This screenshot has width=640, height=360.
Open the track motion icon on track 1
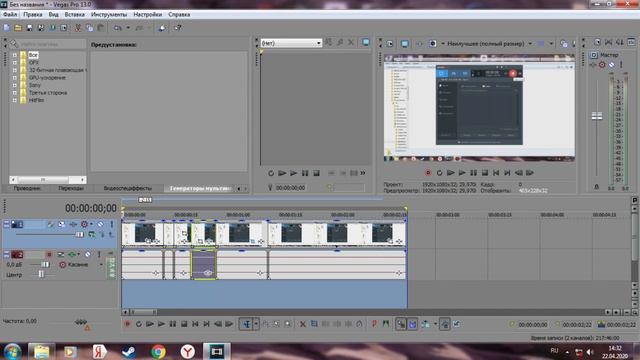click(62, 224)
